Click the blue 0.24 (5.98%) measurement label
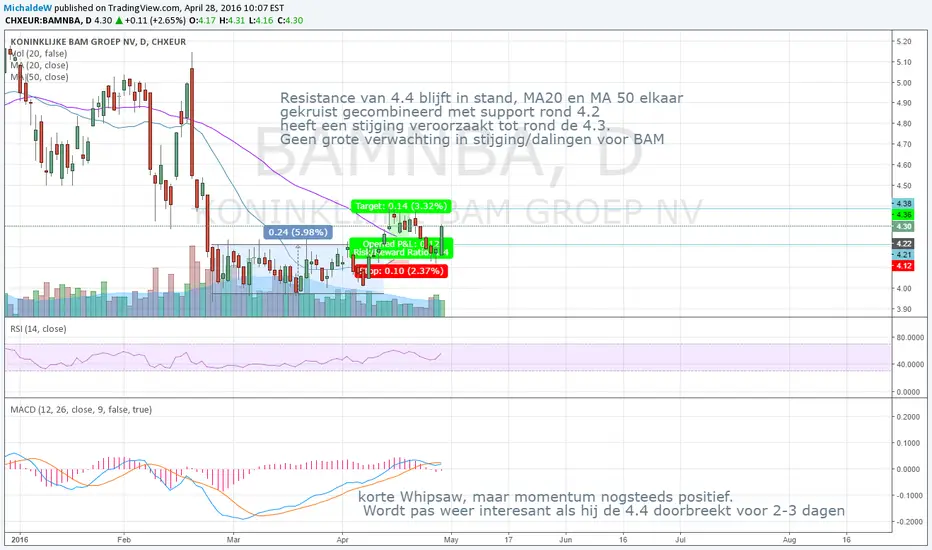This screenshot has height=550, width=932. [298, 232]
